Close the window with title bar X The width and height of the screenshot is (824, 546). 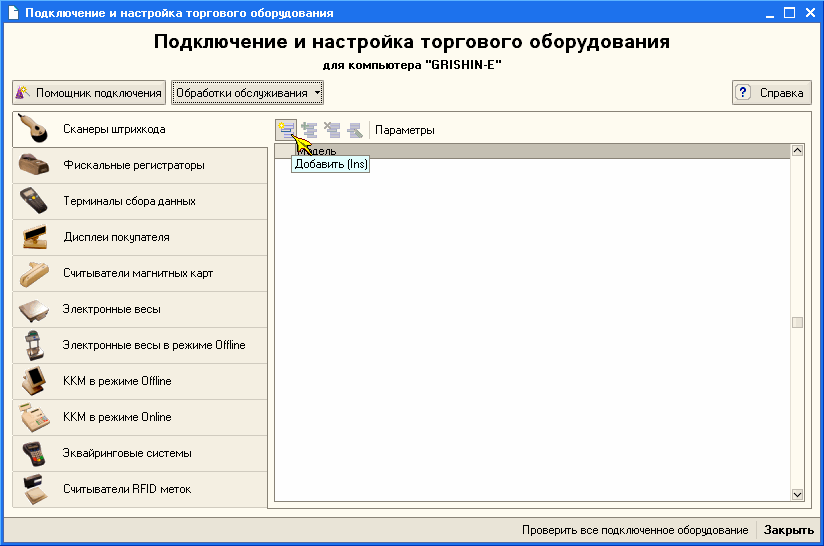pos(810,13)
